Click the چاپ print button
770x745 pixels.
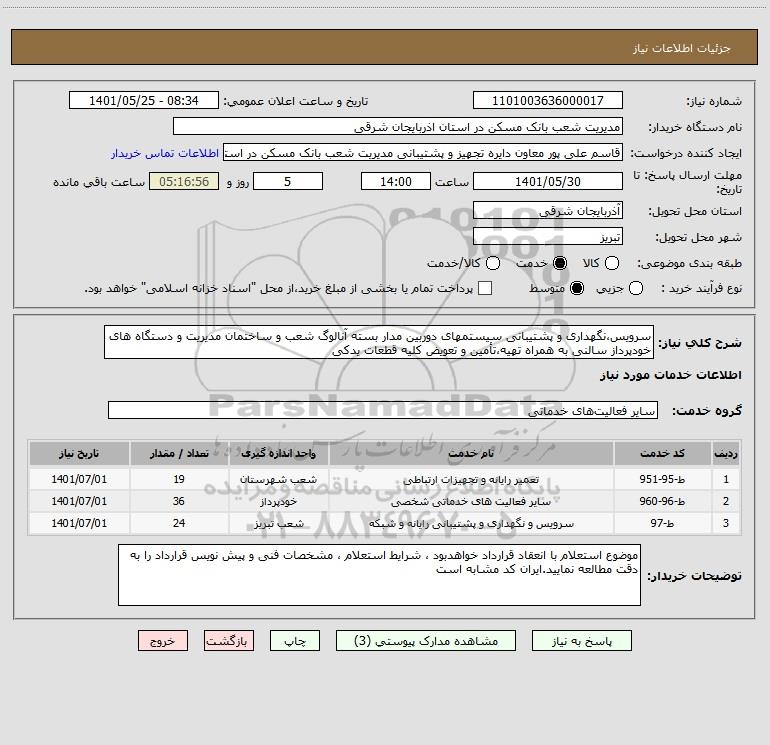click(x=295, y=641)
